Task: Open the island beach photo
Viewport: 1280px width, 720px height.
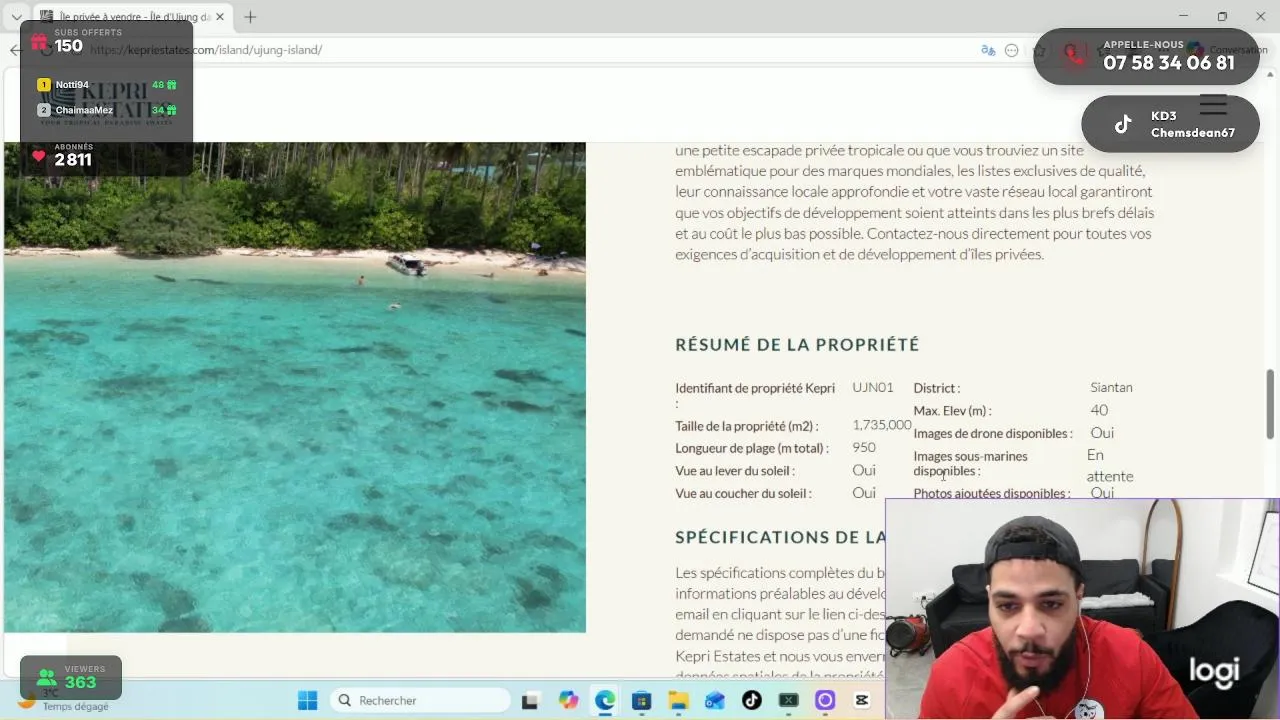Action: (x=295, y=387)
